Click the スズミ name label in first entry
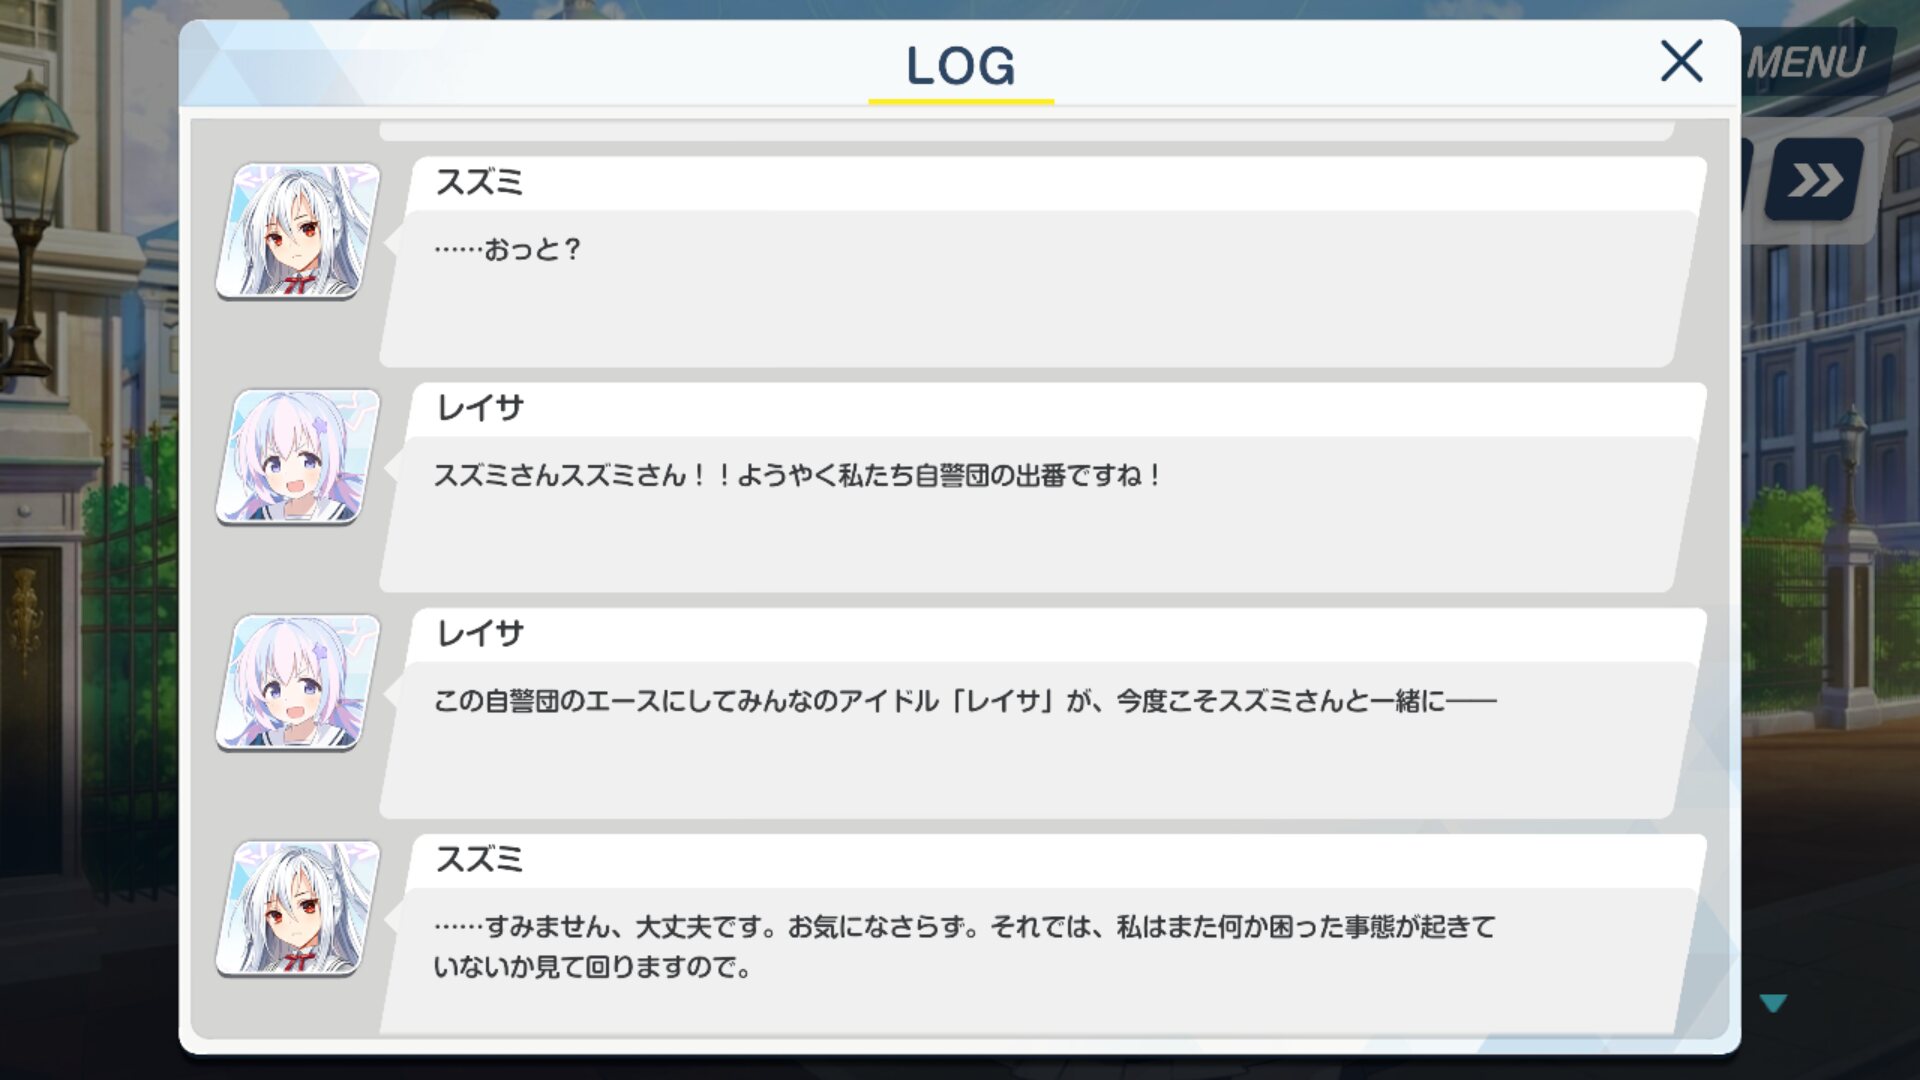Viewport: 1920px width, 1080px height. tap(479, 182)
